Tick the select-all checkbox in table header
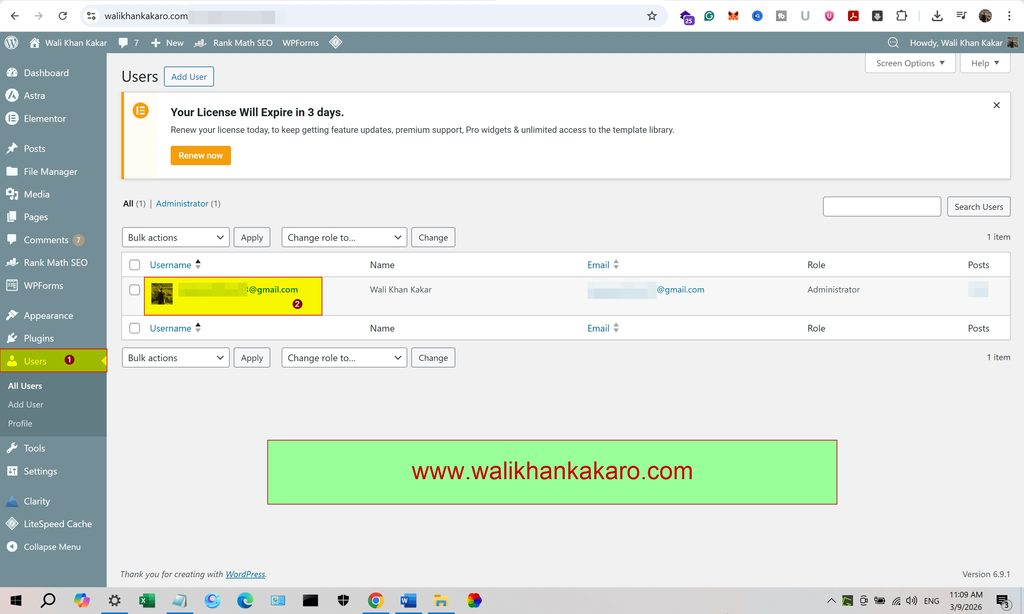Image resolution: width=1024 pixels, height=614 pixels. pos(135,265)
